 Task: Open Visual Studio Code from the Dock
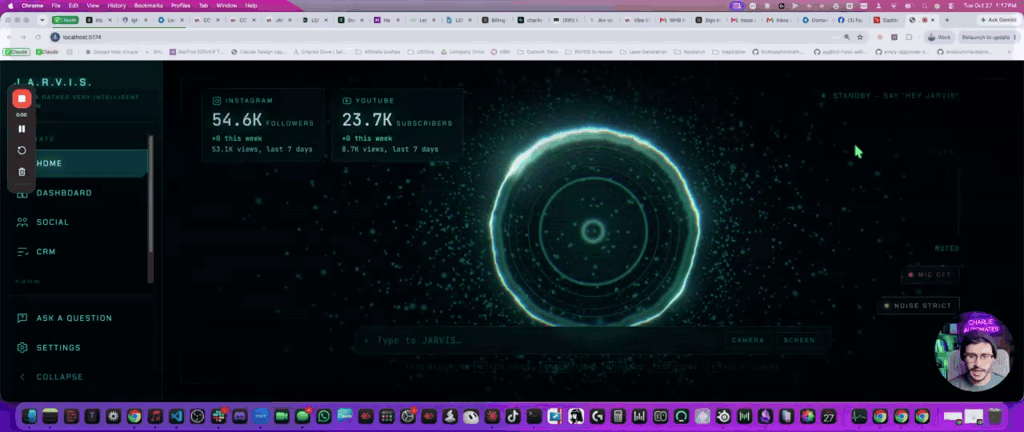176,416
